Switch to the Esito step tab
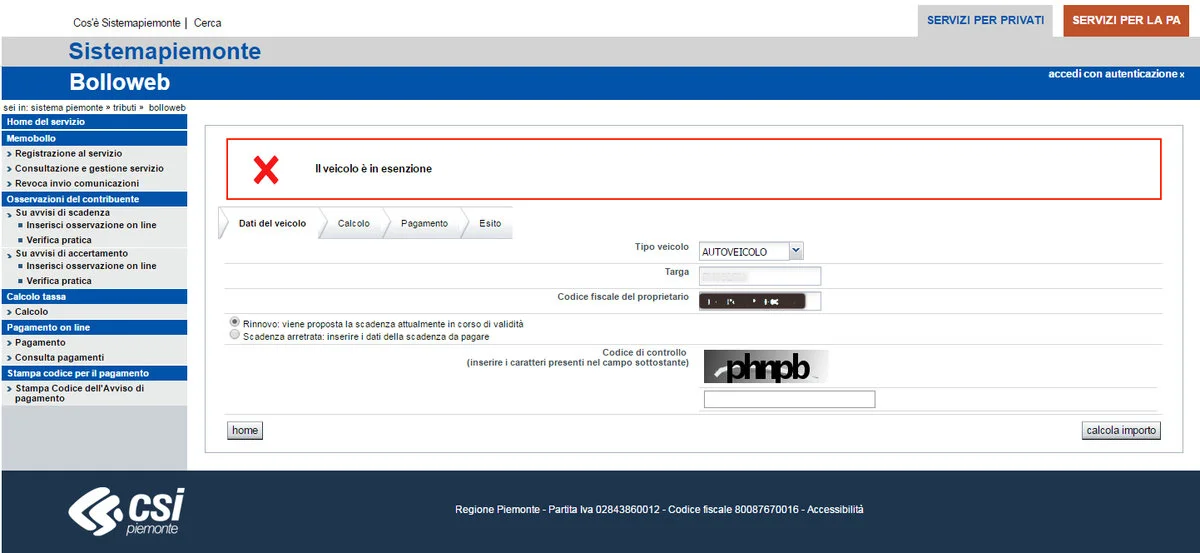Viewport: 1200px width, 553px height. pos(490,223)
